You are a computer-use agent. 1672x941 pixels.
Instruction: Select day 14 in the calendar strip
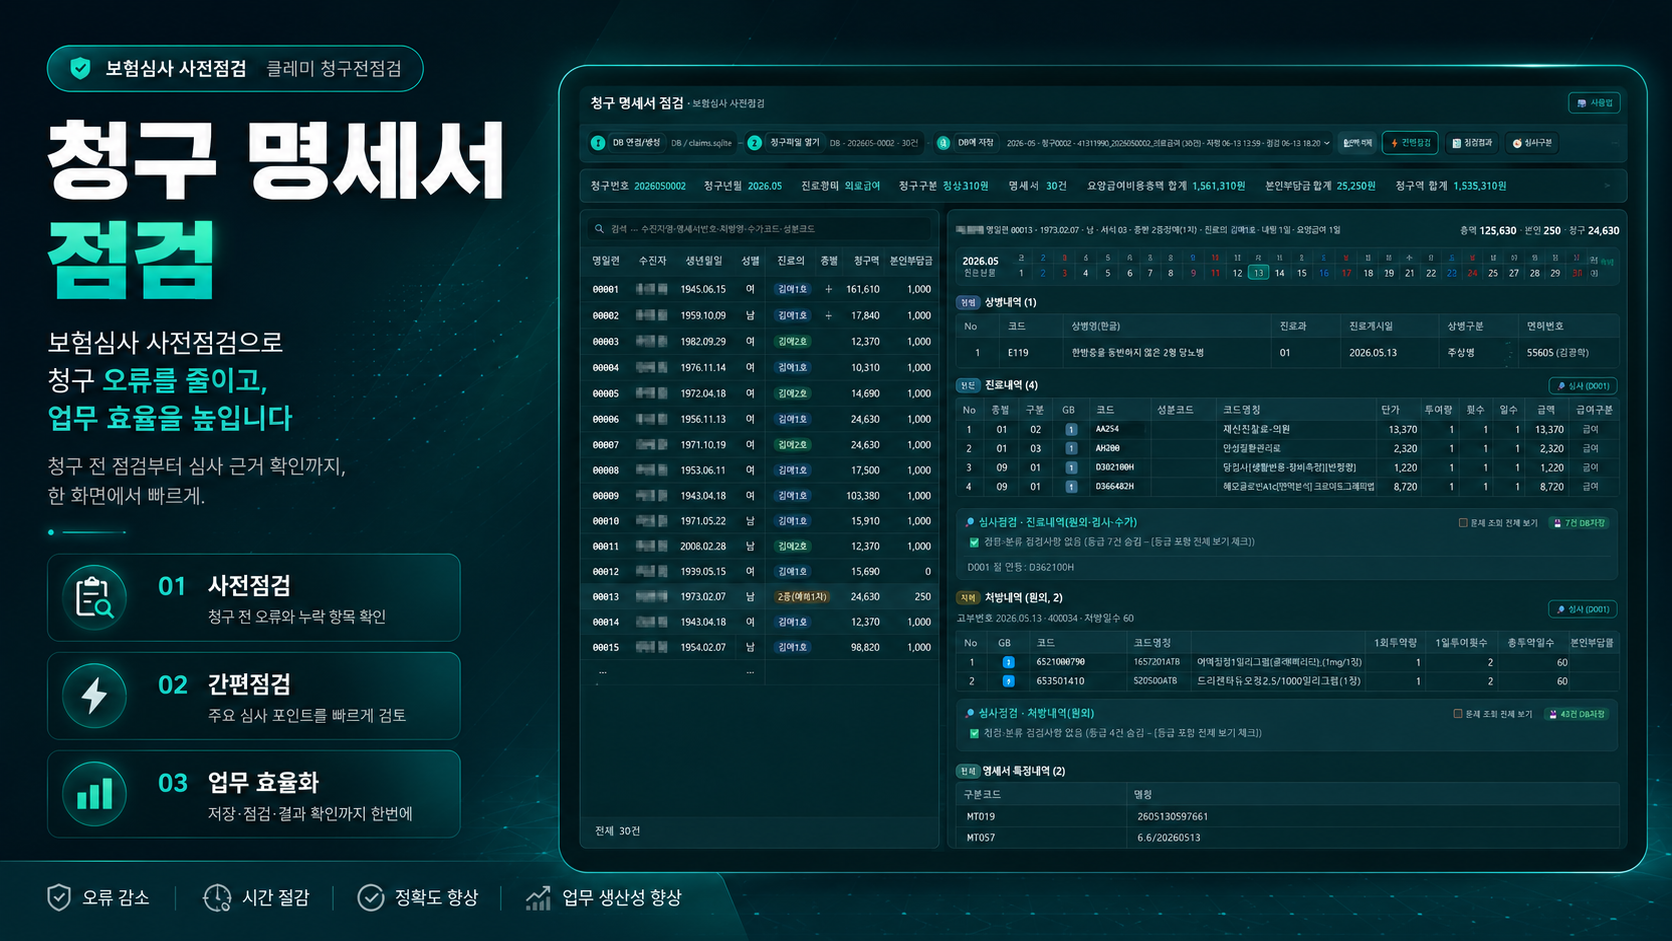(x=1279, y=273)
